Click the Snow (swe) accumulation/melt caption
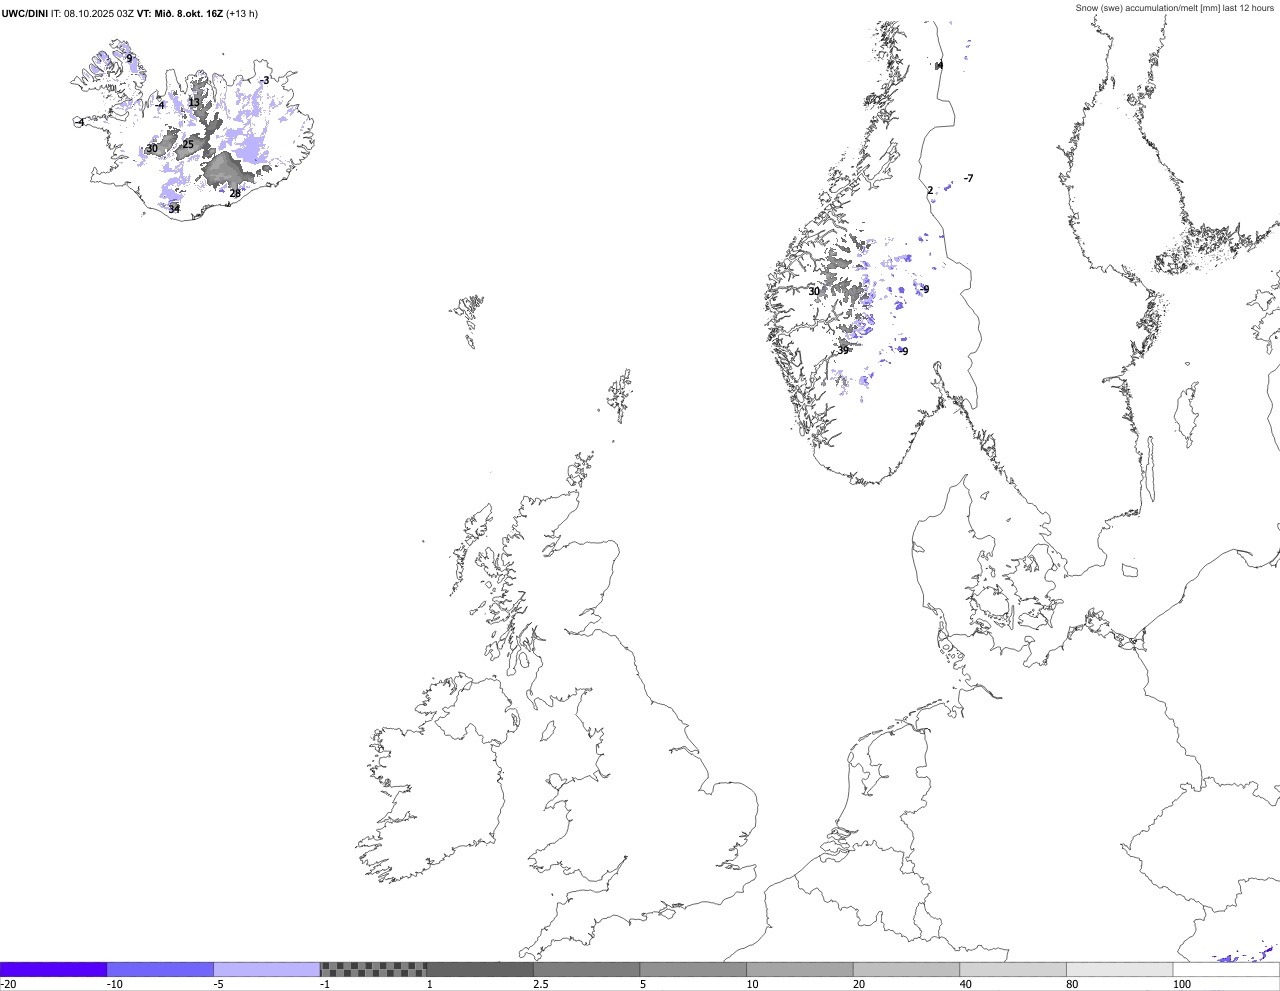Viewport: 1280px width, 991px height. [x=1175, y=8]
